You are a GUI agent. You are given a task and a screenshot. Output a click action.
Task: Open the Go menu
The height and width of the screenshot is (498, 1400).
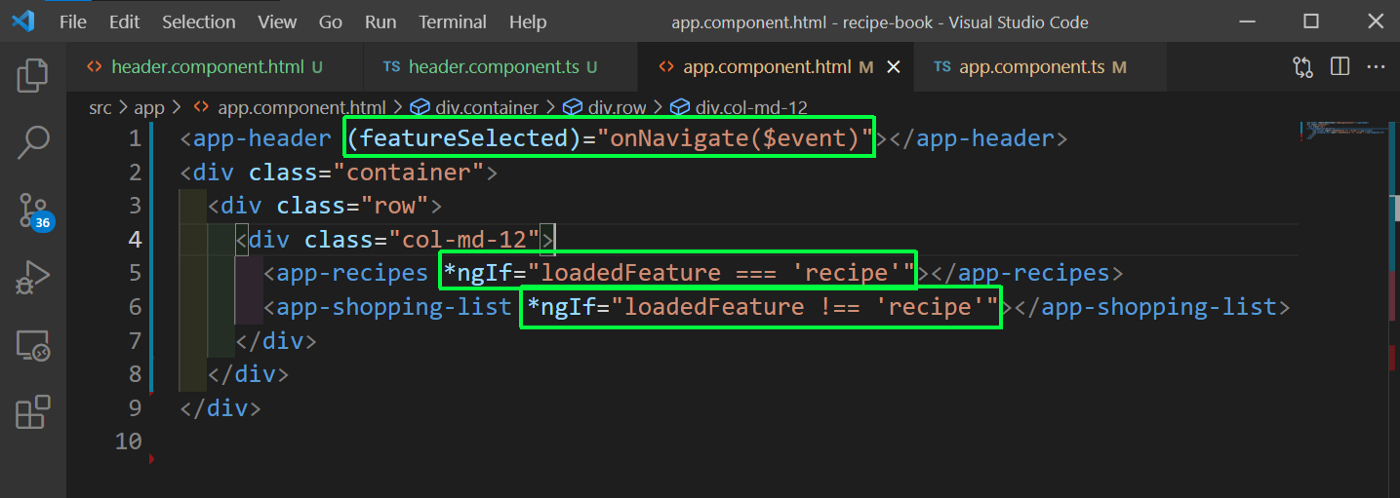tap(330, 22)
